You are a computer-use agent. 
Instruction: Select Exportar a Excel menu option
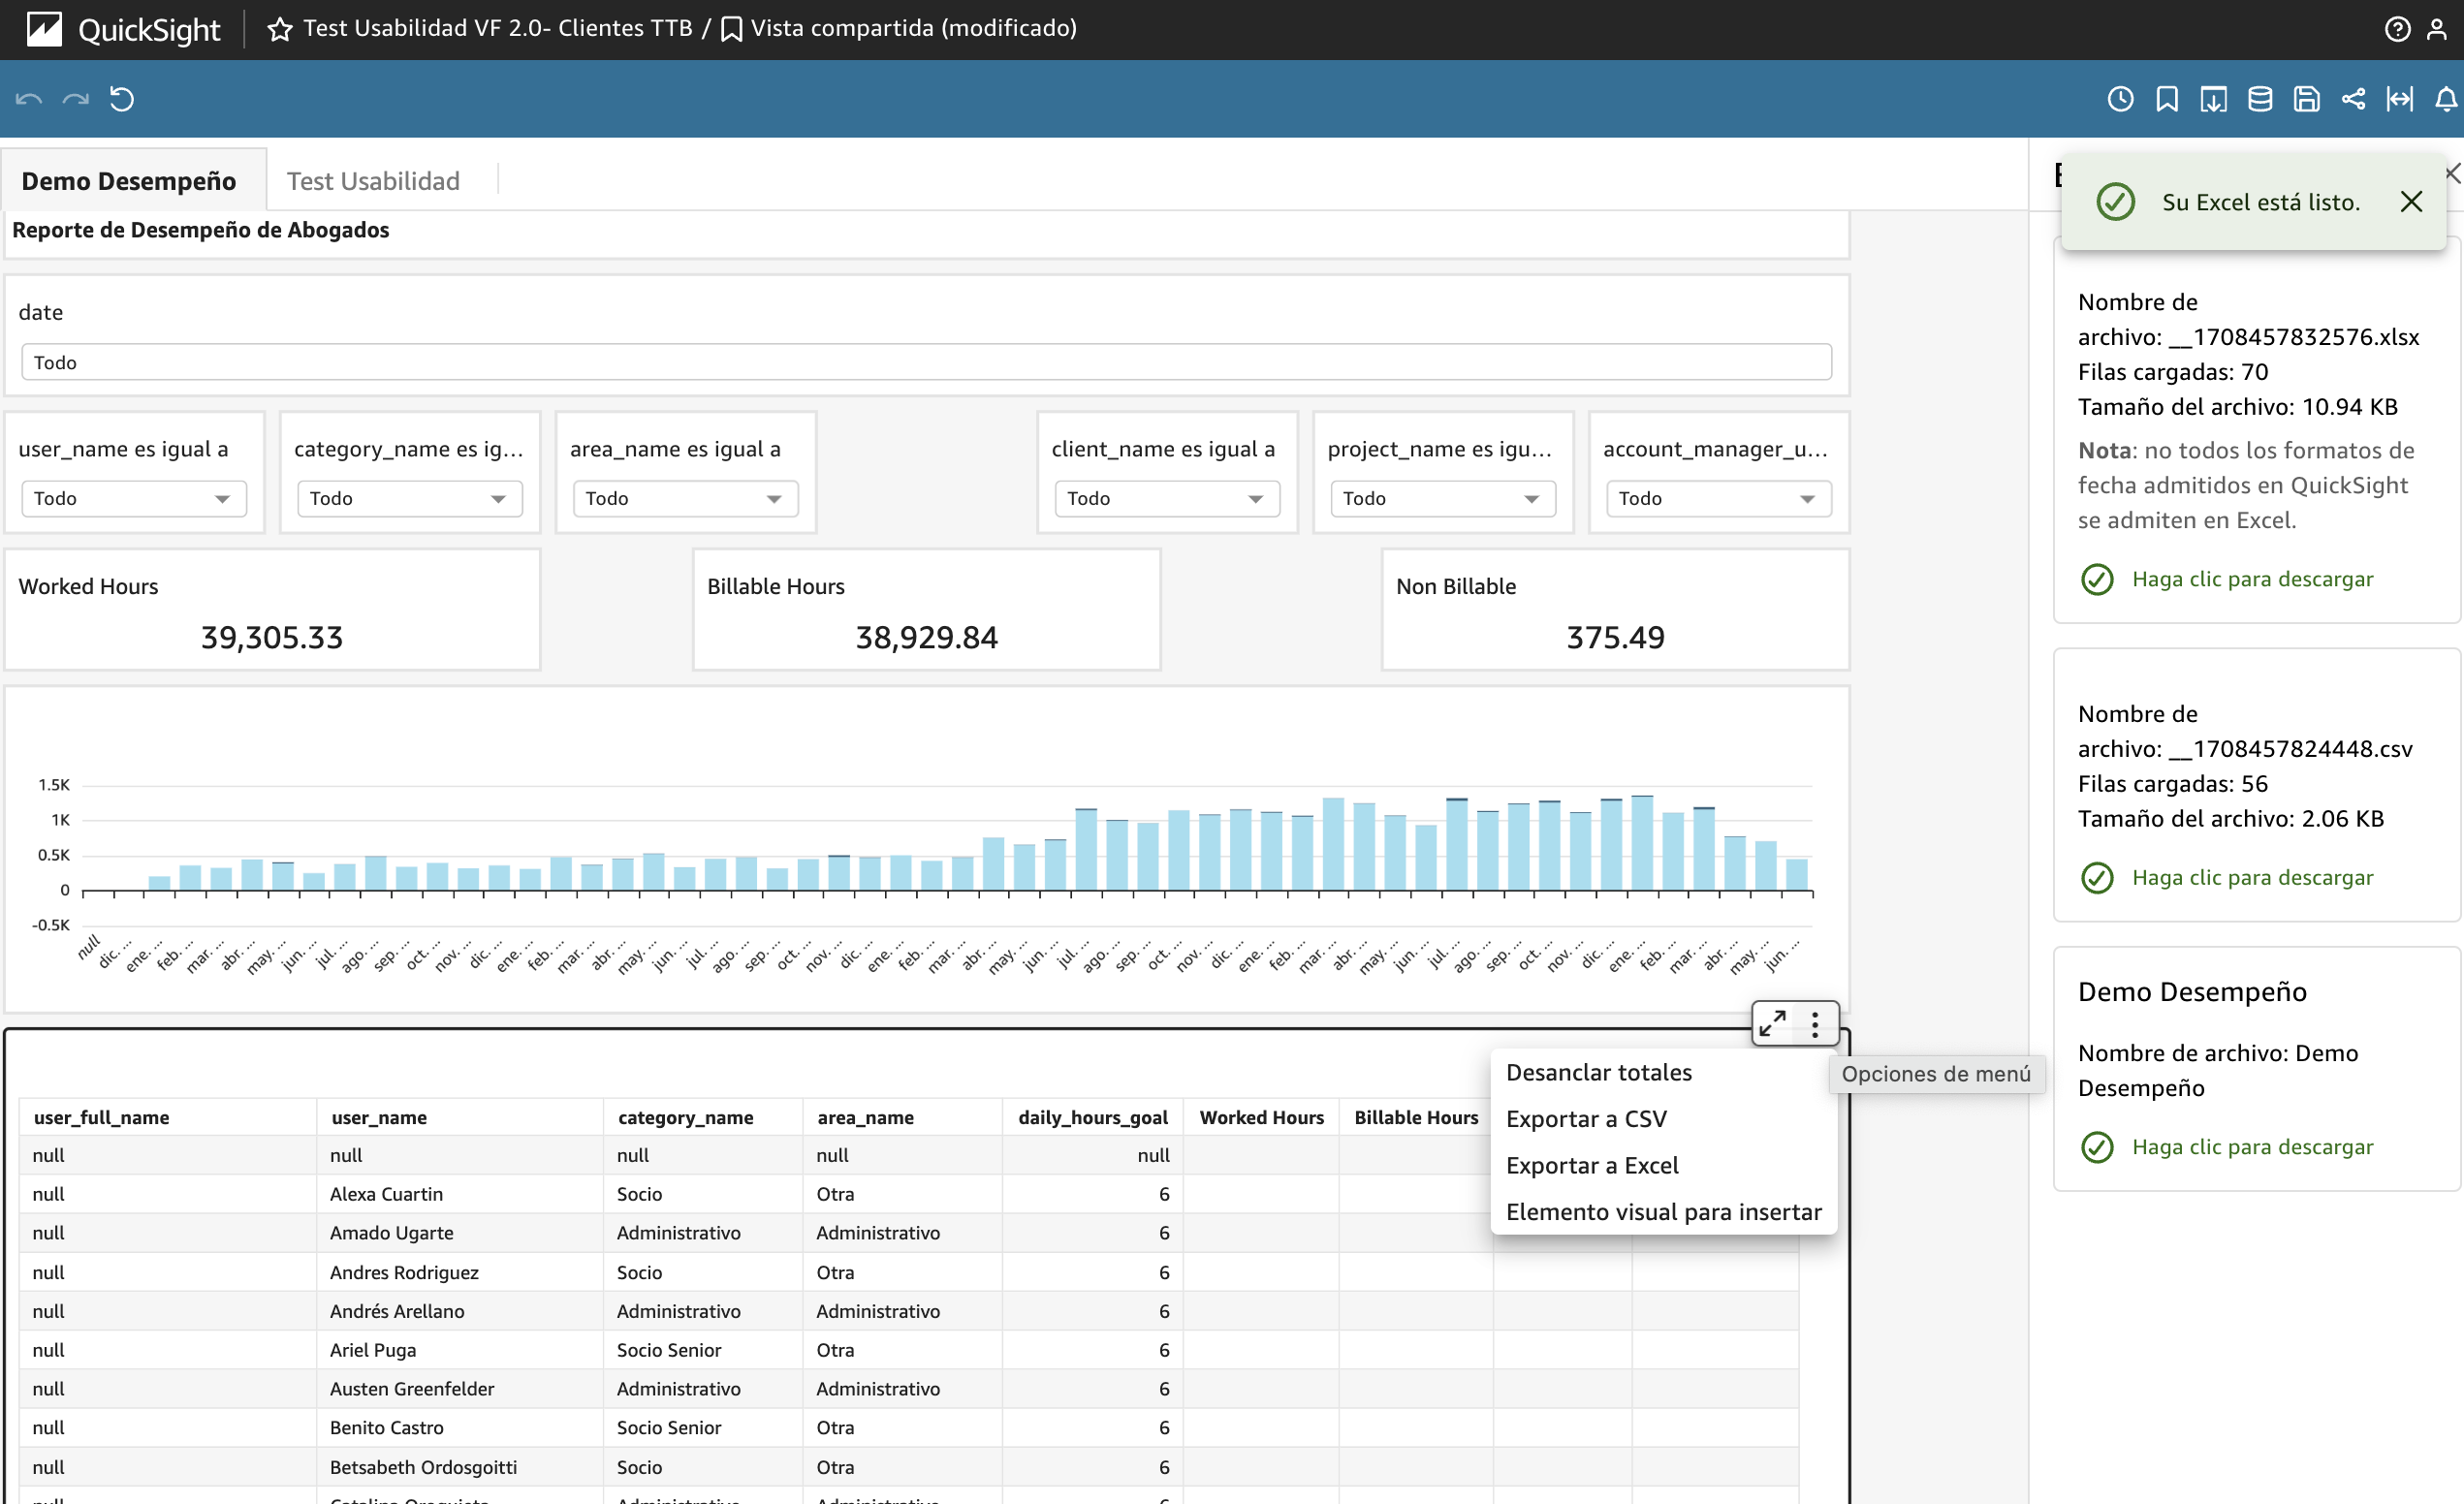coord(1664,1165)
